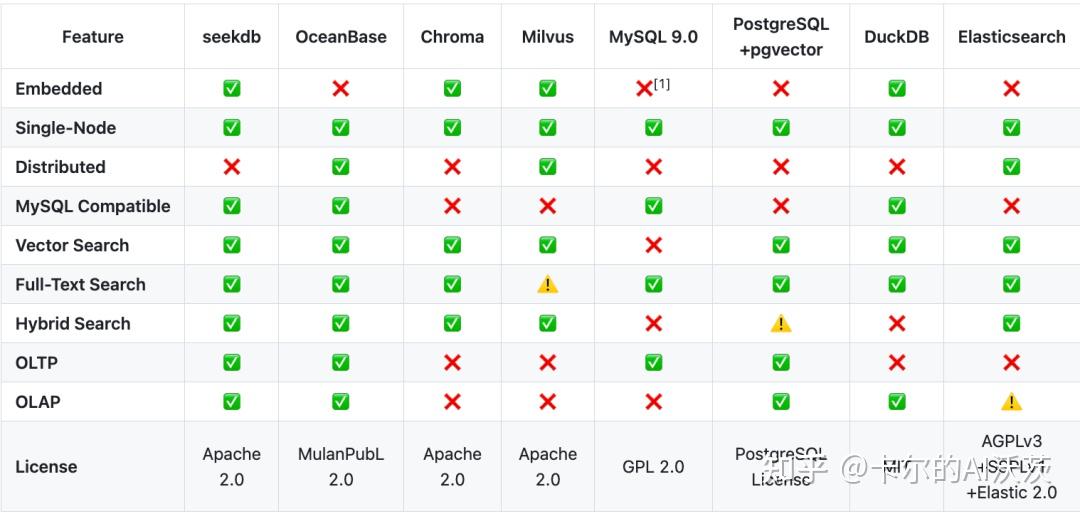
Task: Click the warning icon in Milvus Full-Text Search
Action: click(x=548, y=285)
